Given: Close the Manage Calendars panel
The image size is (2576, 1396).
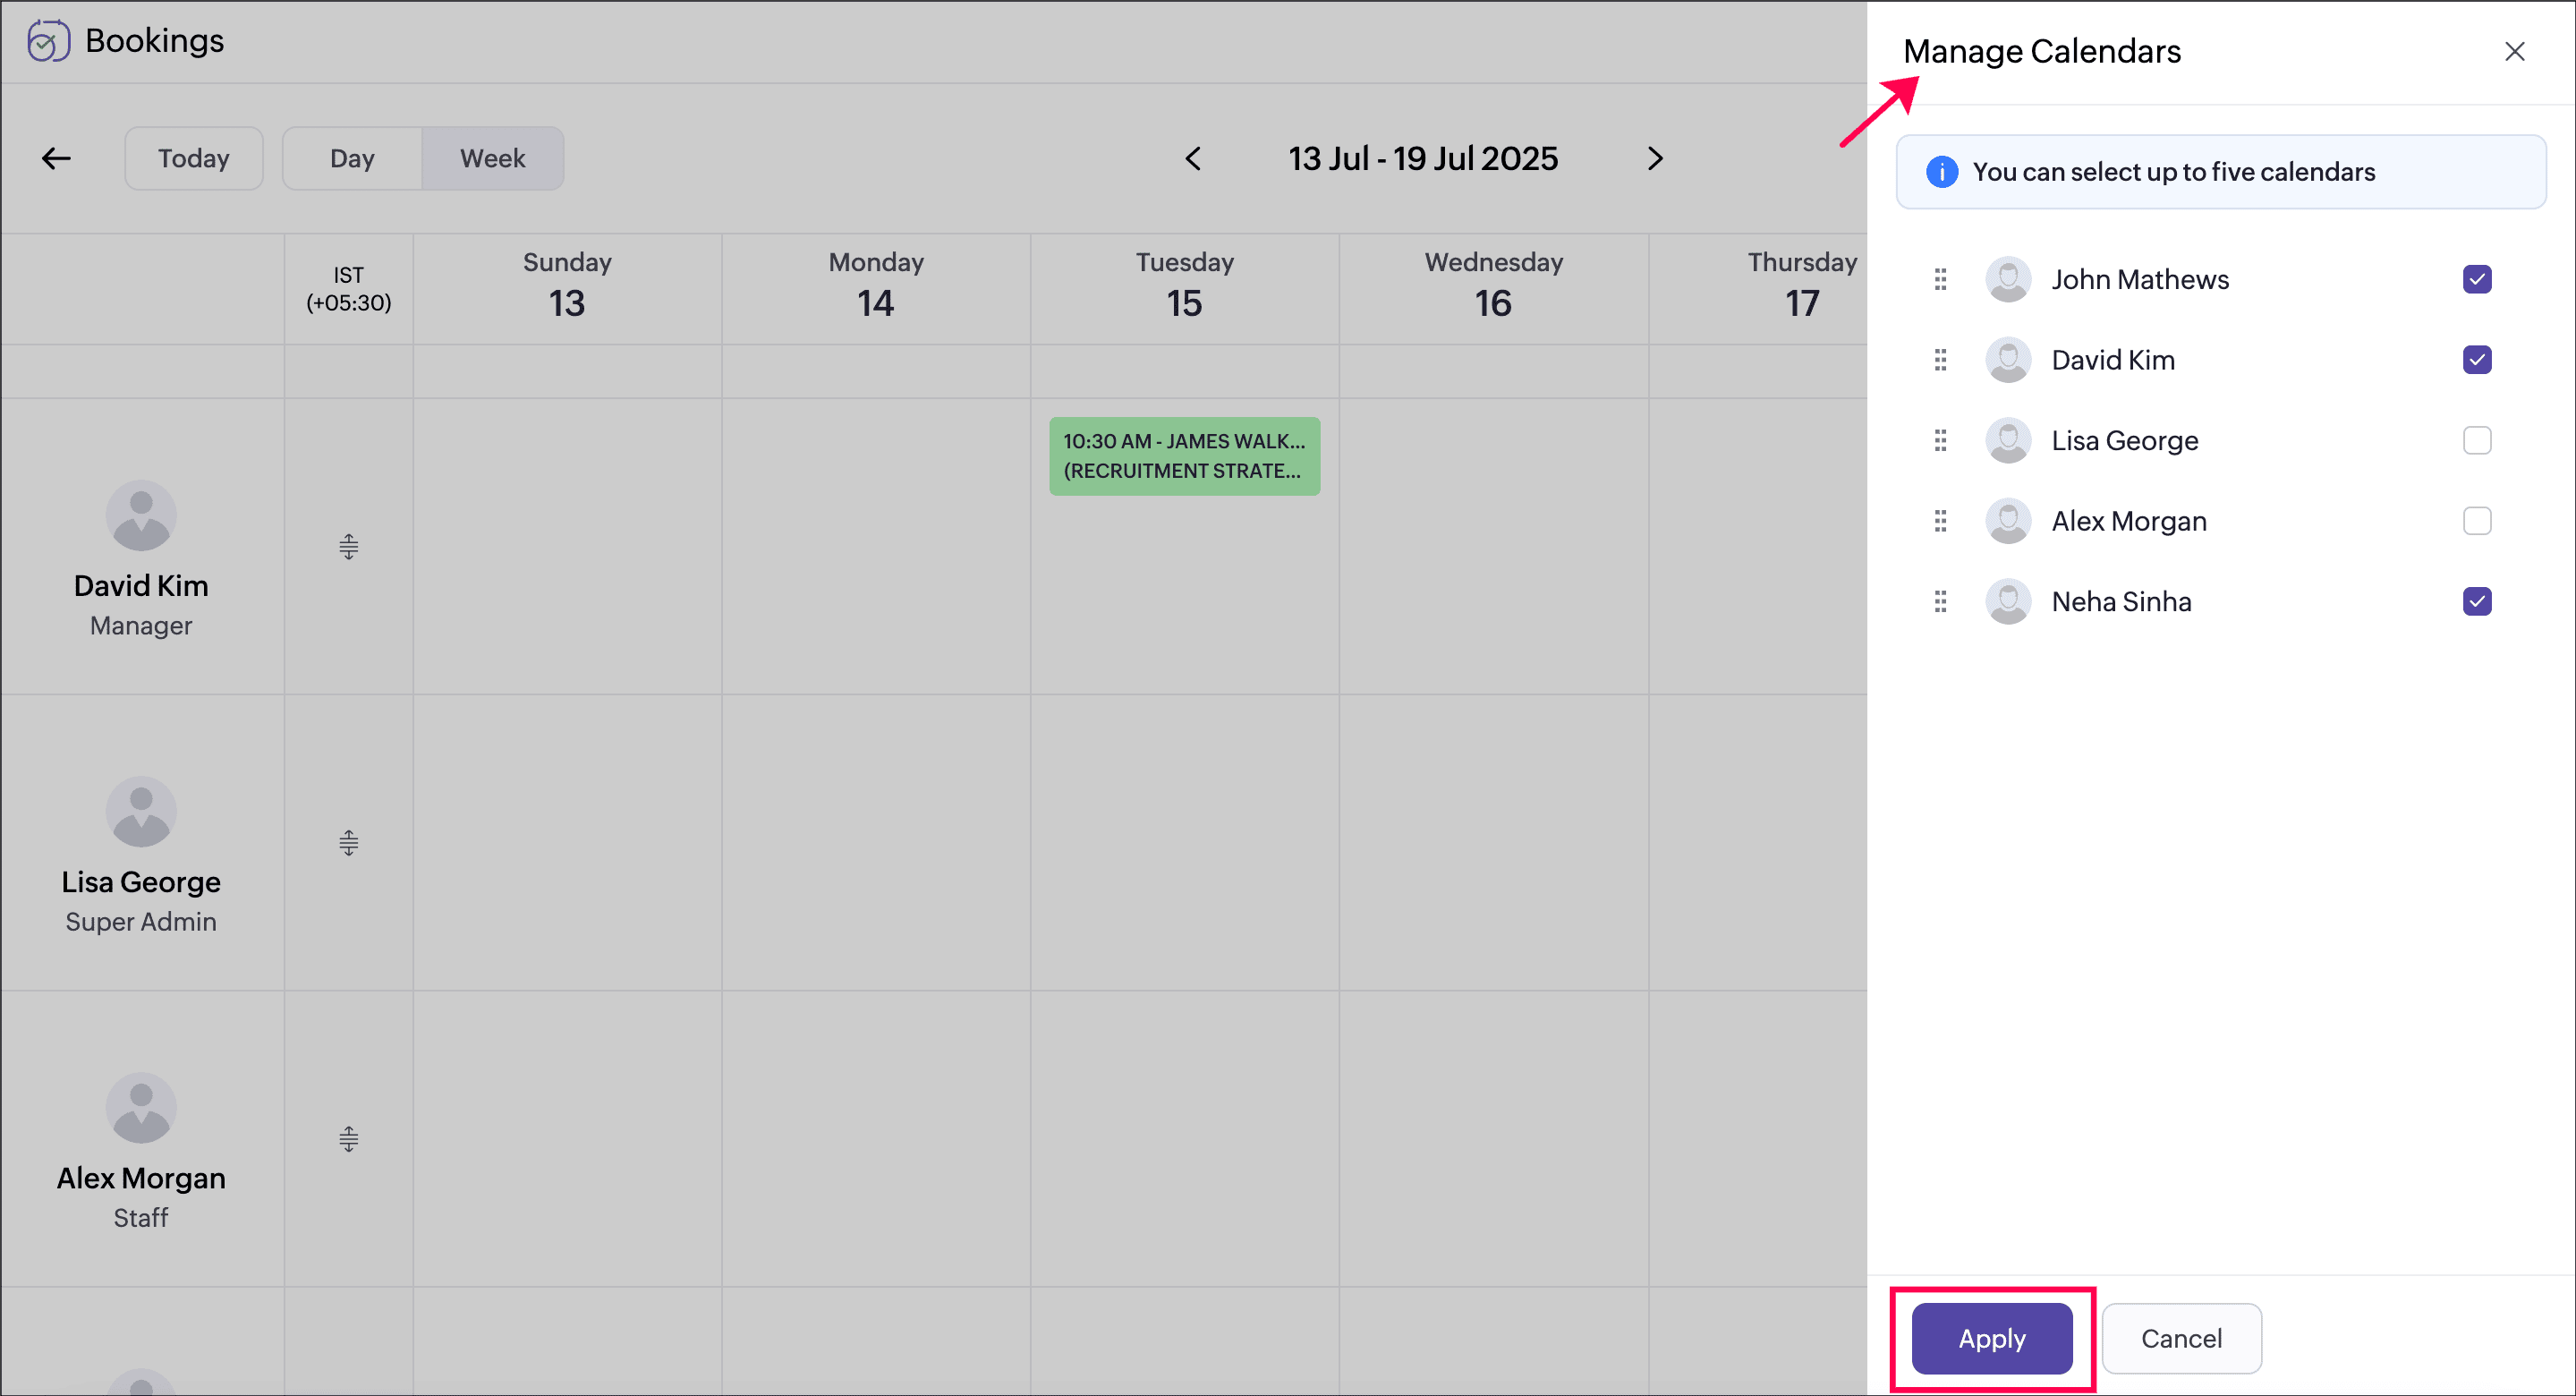Looking at the screenshot, I should point(2514,51).
